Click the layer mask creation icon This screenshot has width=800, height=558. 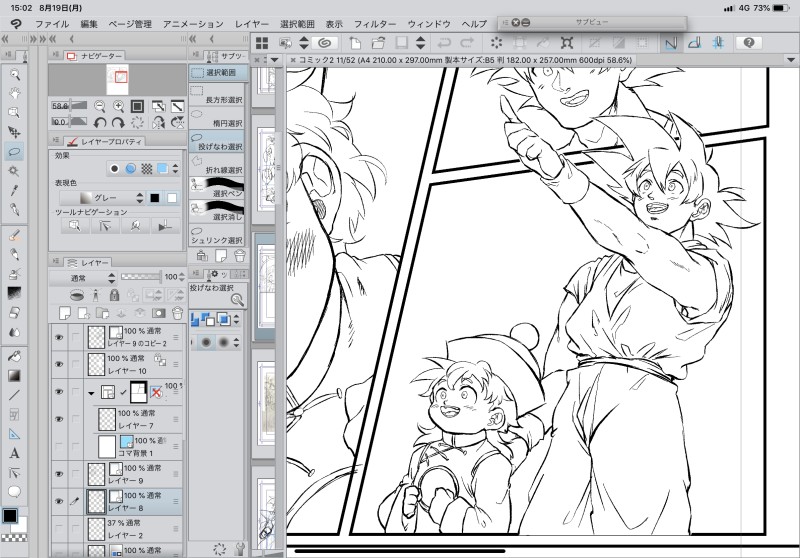click(159, 313)
